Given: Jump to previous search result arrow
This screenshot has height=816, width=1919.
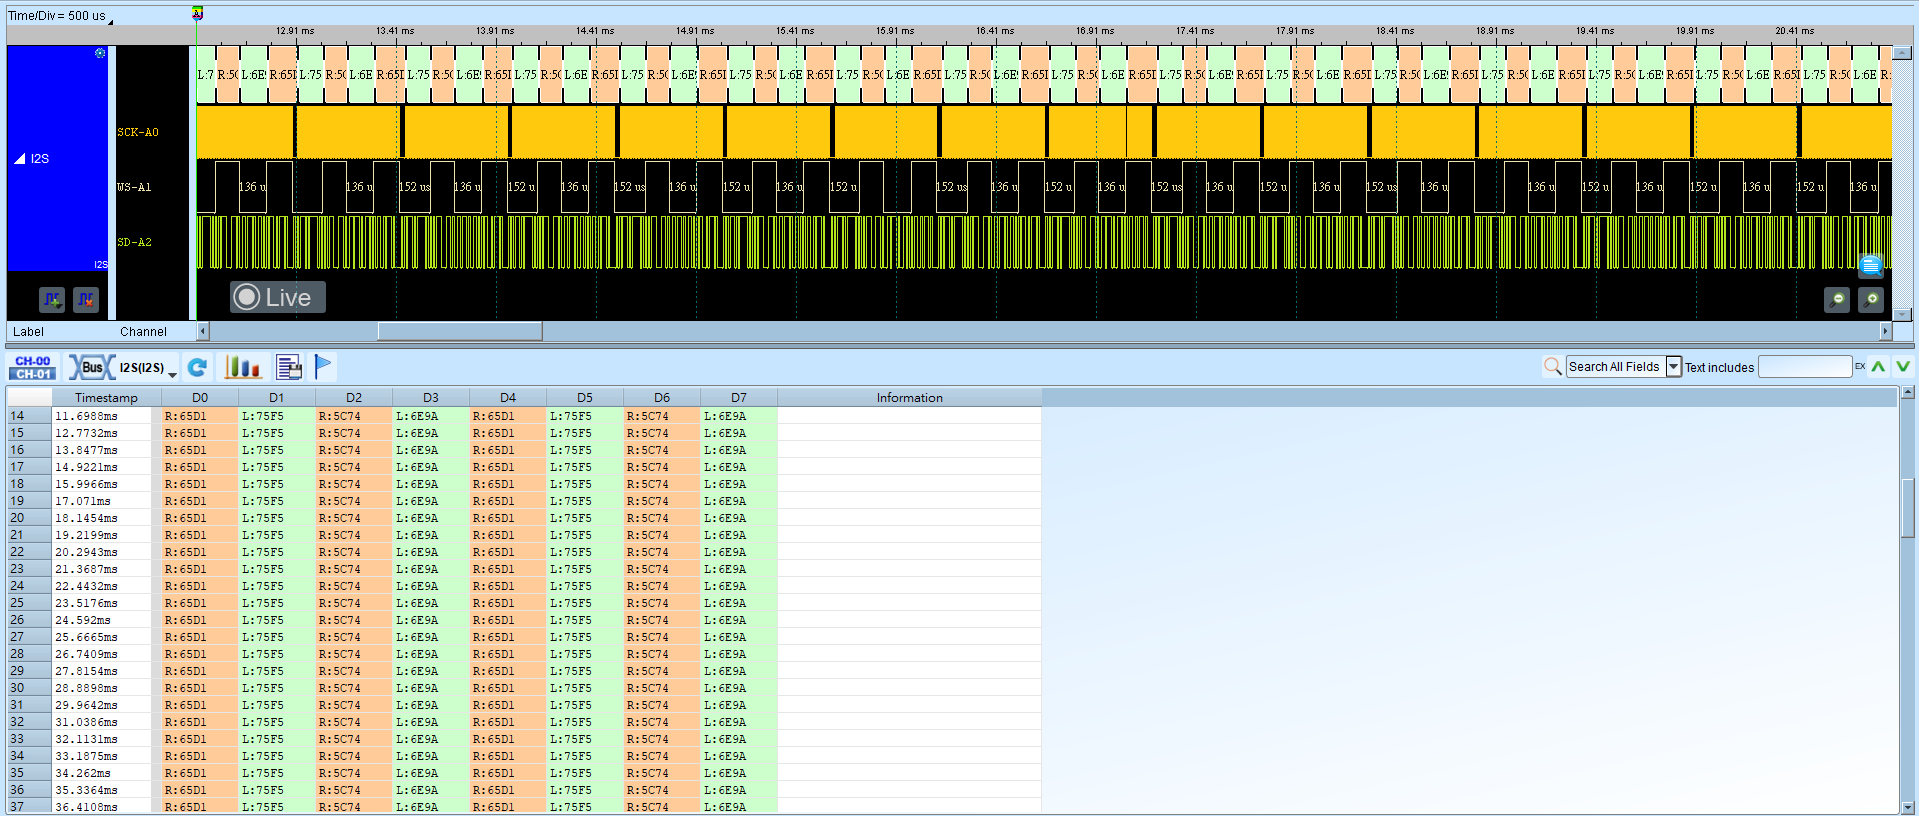Looking at the screenshot, I should pyautogui.click(x=1879, y=367).
